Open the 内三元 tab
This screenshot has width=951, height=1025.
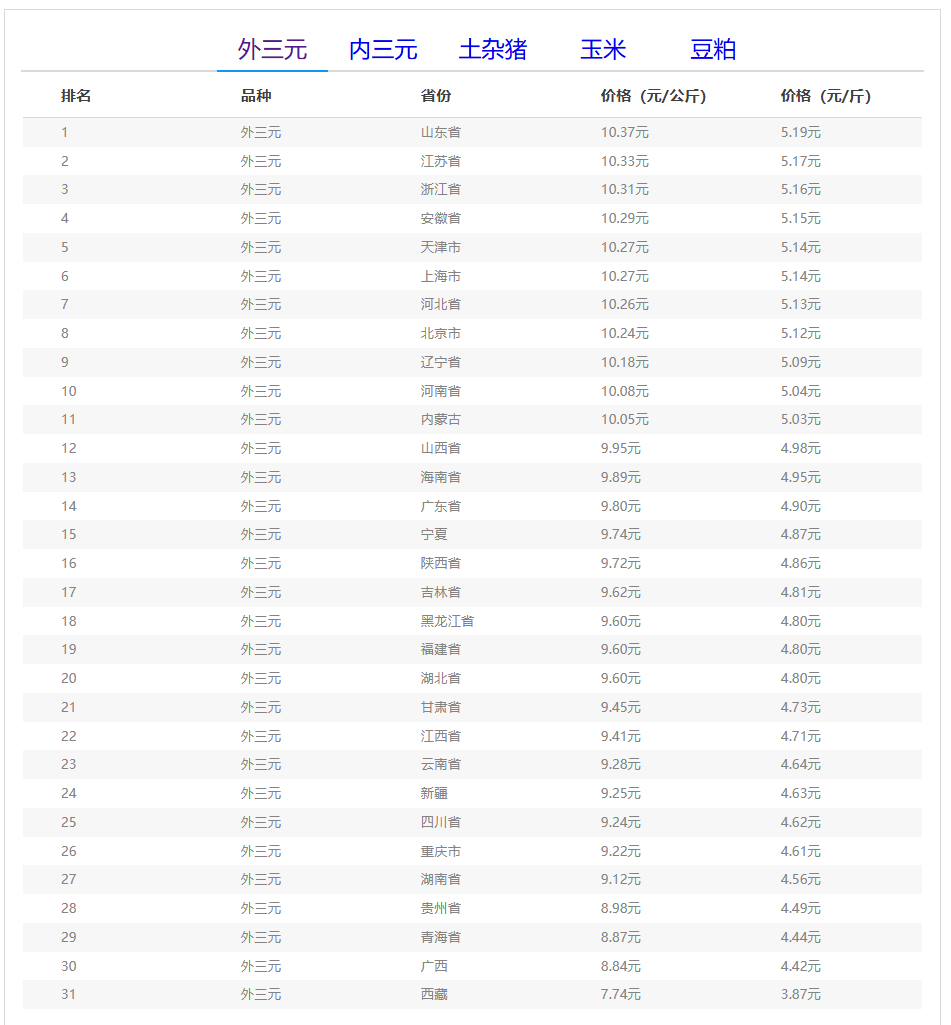(383, 49)
